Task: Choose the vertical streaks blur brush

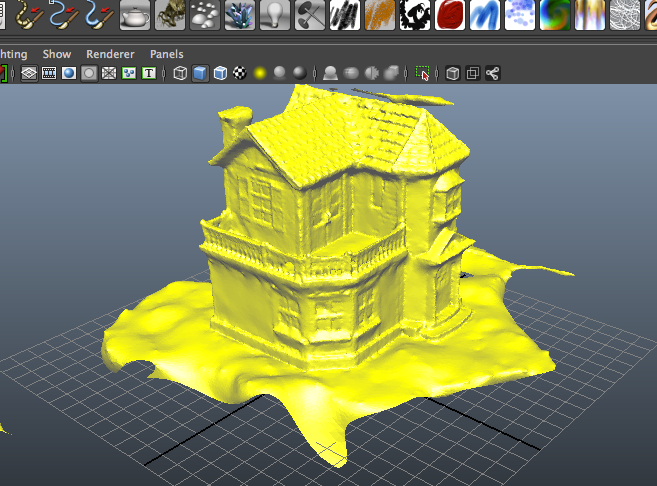Action: (x=590, y=15)
